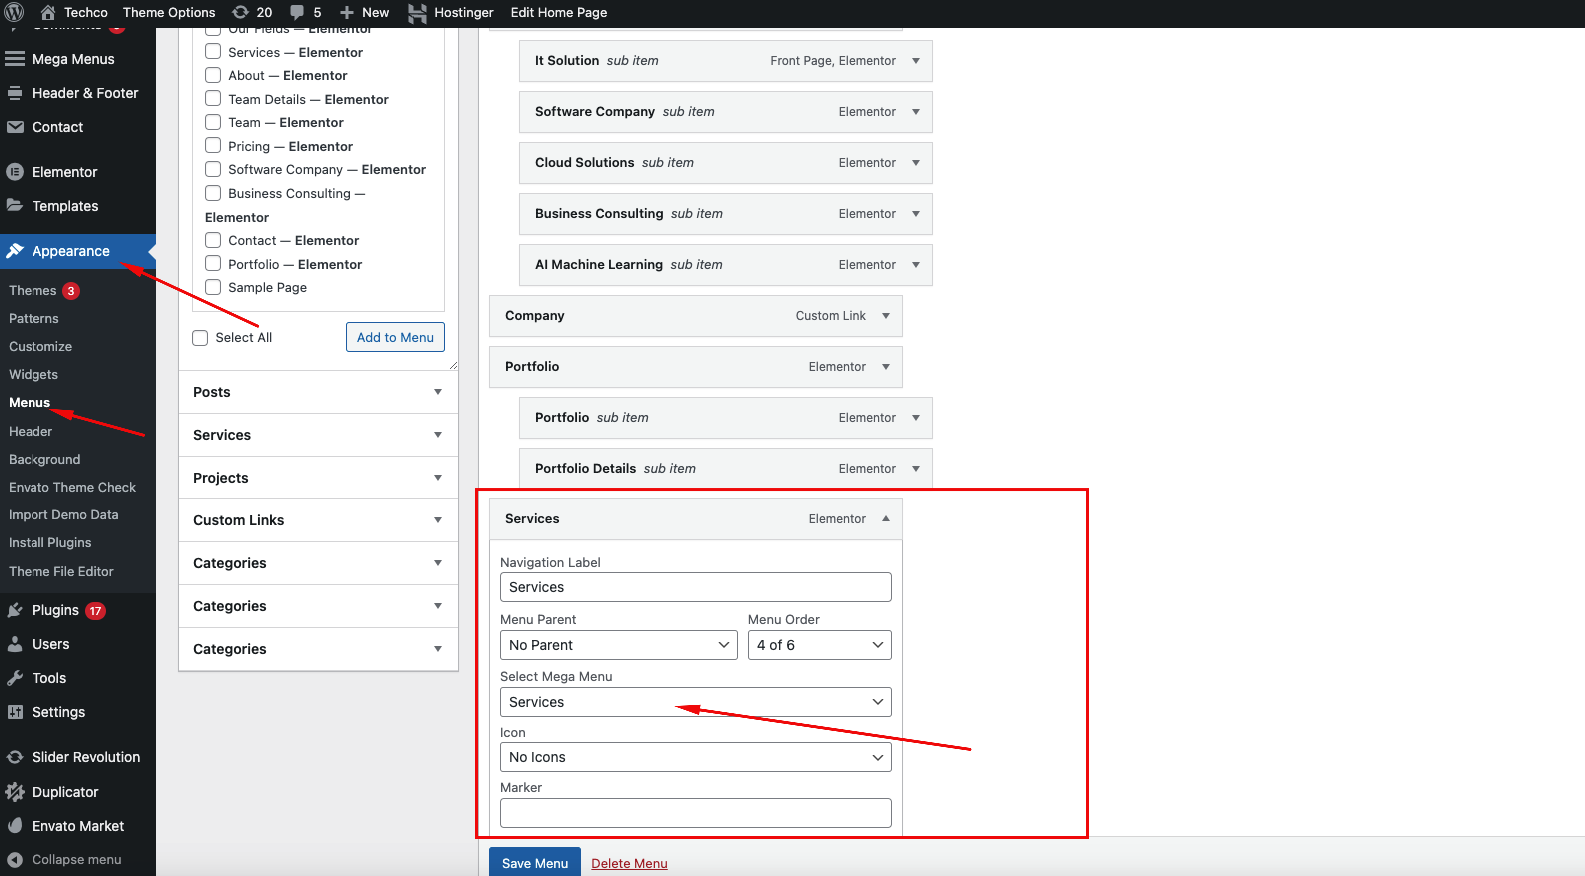This screenshot has width=1585, height=876.
Task: Open Theme Options in admin bar
Action: 169,12
